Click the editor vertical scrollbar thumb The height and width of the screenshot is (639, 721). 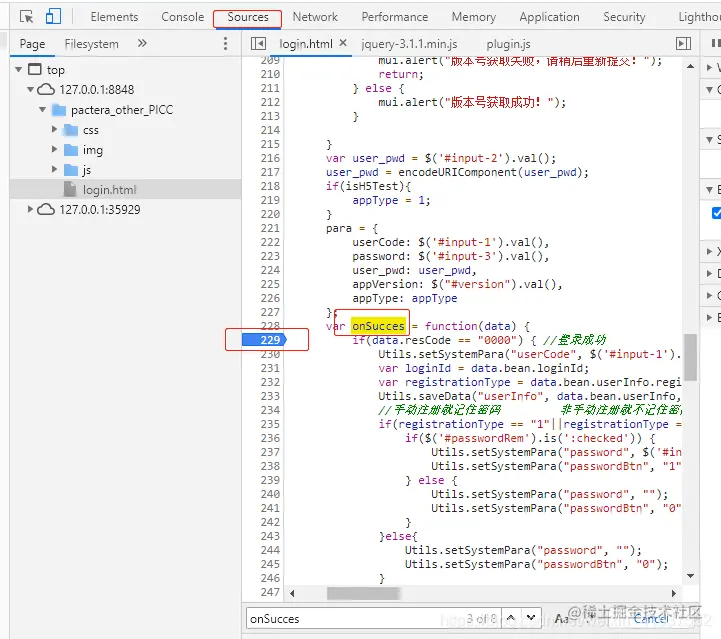coord(690,357)
